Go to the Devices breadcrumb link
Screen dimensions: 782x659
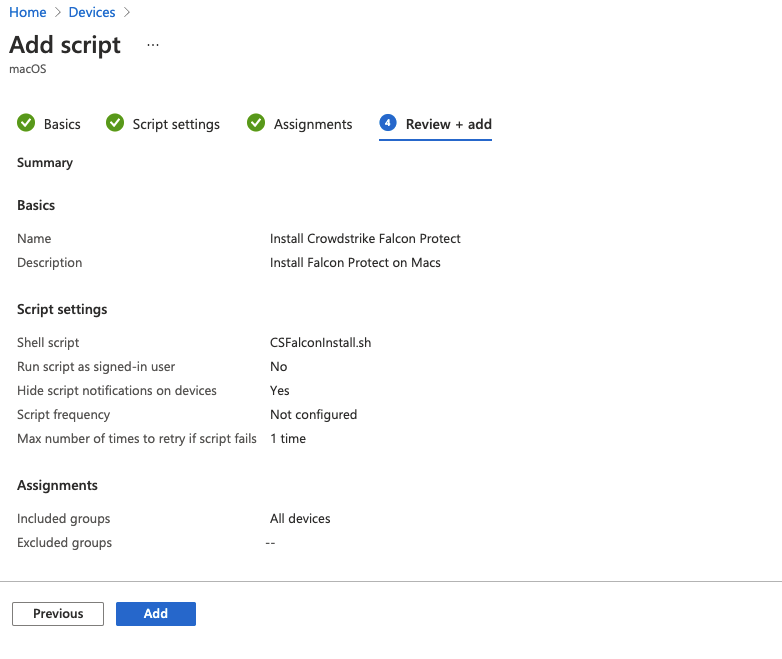click(x=92, y=12)
